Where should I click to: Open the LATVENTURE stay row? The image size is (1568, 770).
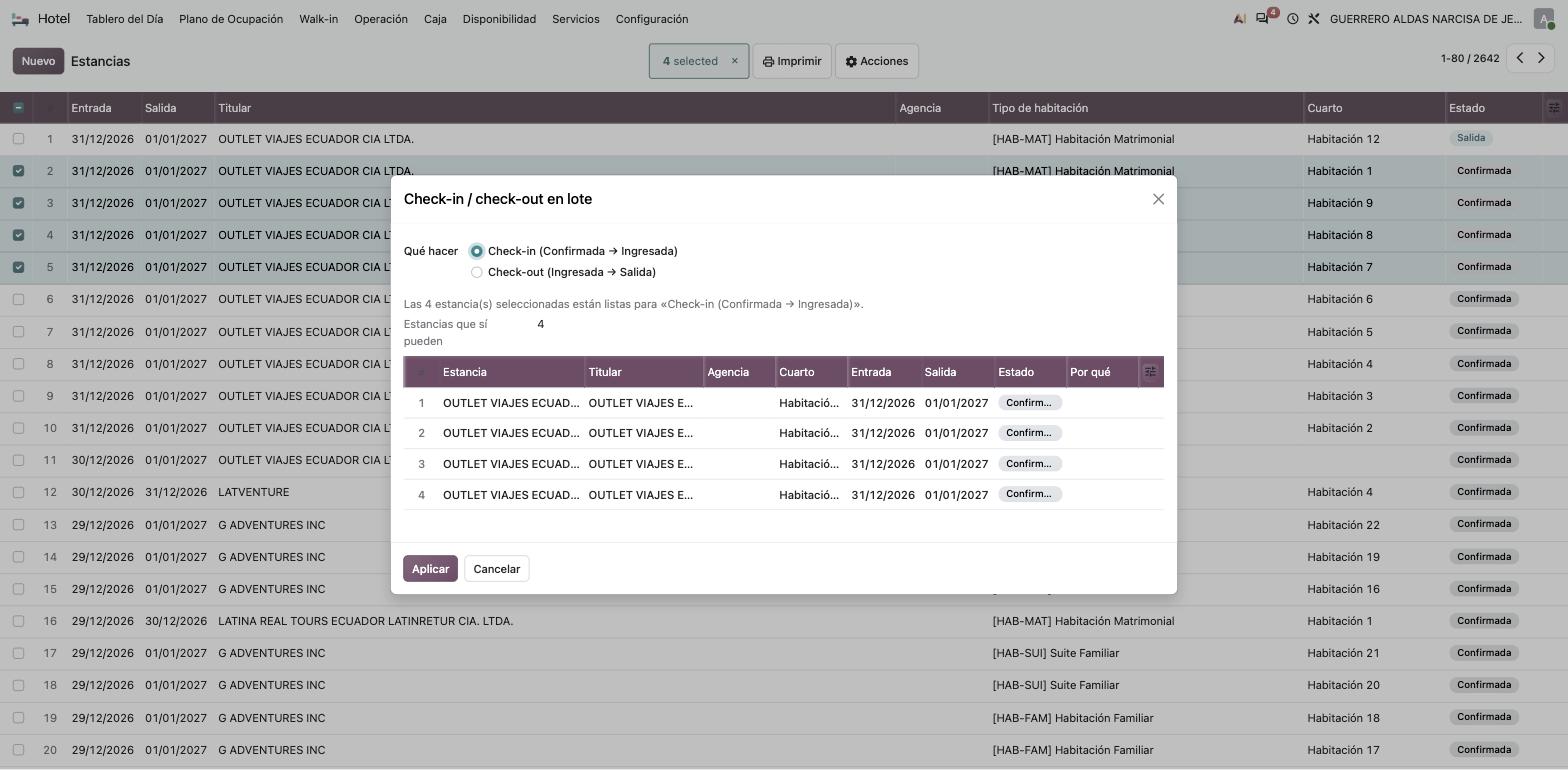[784, 492]
